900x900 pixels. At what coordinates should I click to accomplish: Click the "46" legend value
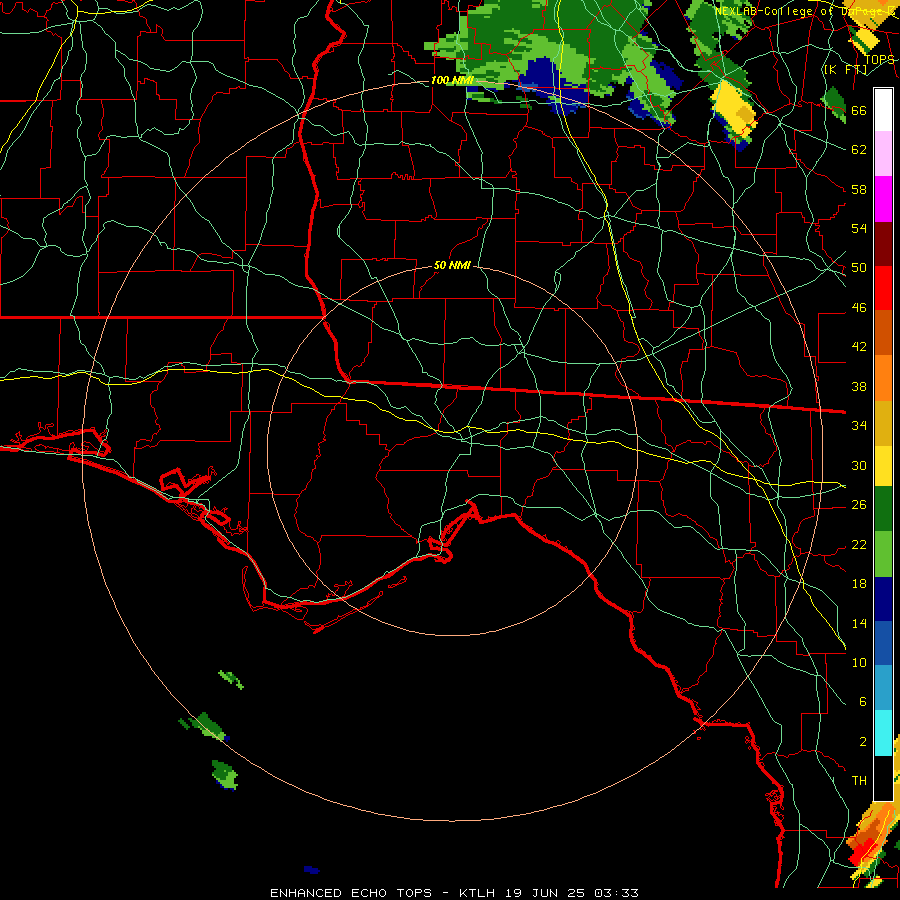[859, 308]
